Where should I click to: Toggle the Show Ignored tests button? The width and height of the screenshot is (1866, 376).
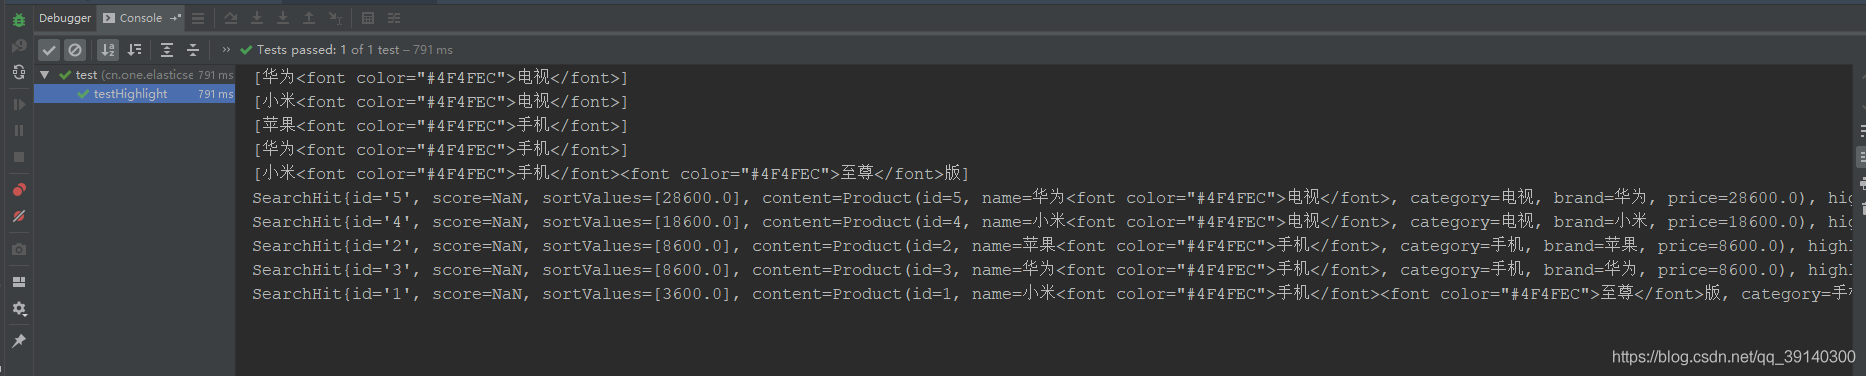click(75, 50)
